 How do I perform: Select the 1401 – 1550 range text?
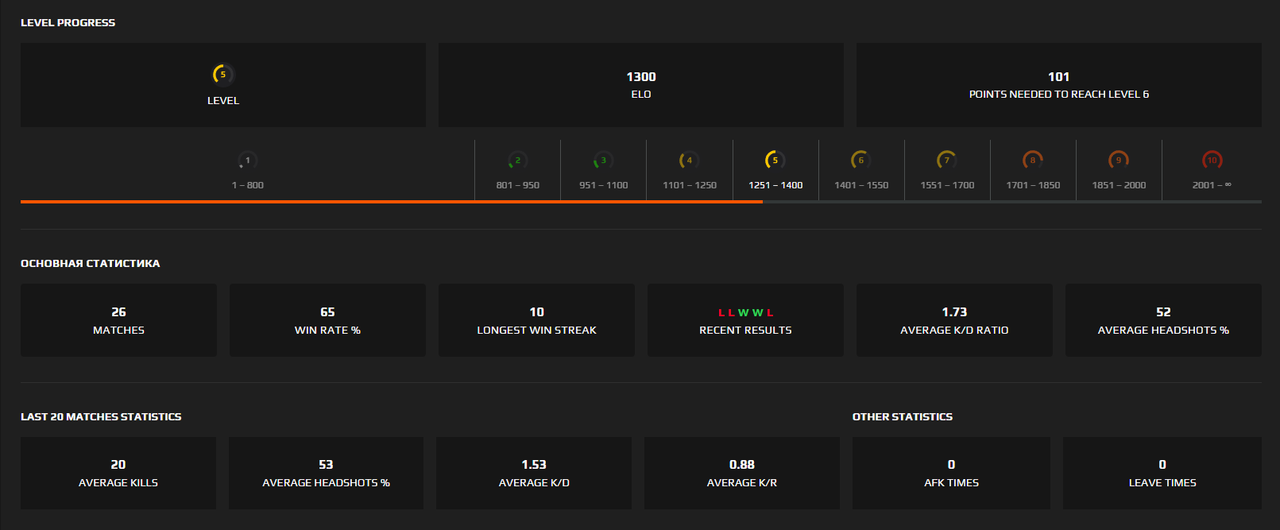click(861, 185)
